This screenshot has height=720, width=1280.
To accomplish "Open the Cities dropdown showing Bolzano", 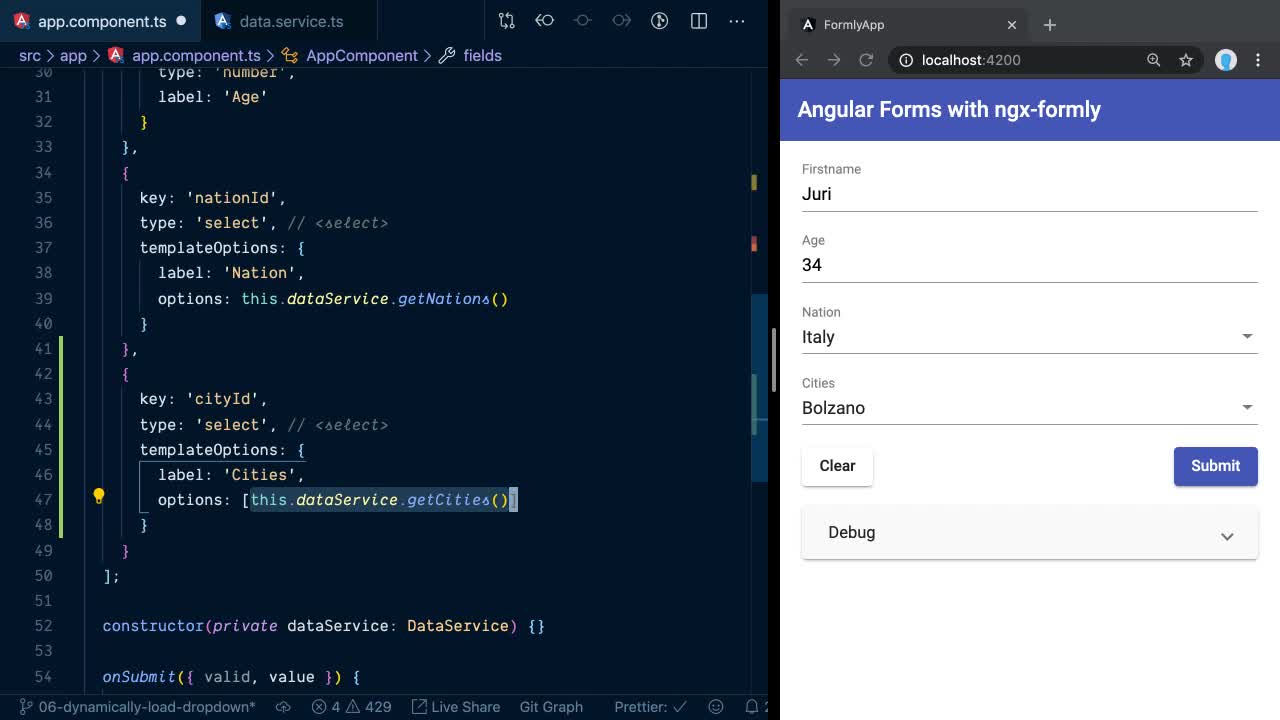I will [x=1028, y=408].
